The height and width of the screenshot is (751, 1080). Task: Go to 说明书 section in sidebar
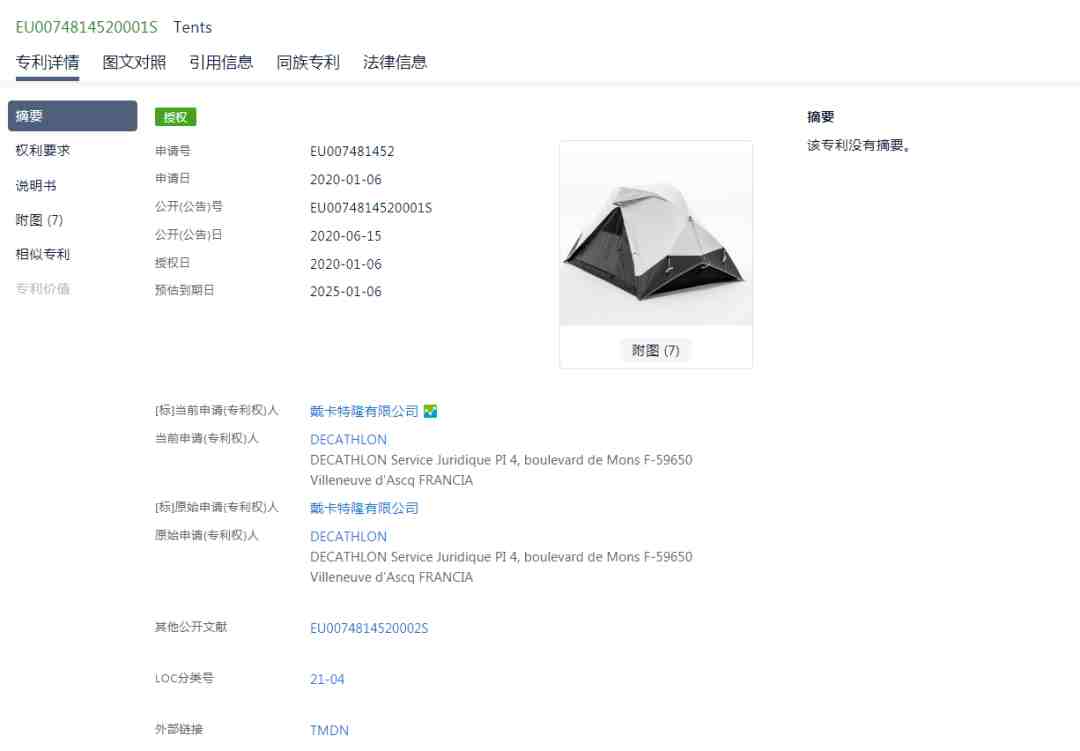(x=36, y=185)
